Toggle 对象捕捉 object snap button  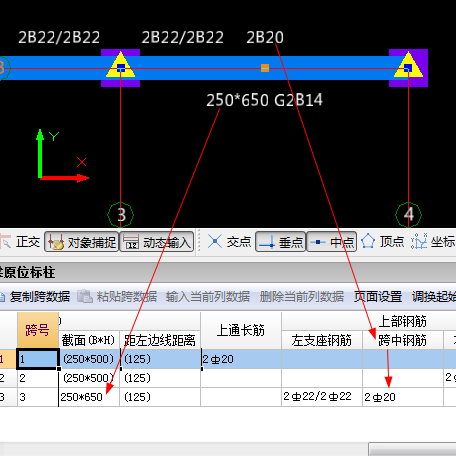(82, 242)
